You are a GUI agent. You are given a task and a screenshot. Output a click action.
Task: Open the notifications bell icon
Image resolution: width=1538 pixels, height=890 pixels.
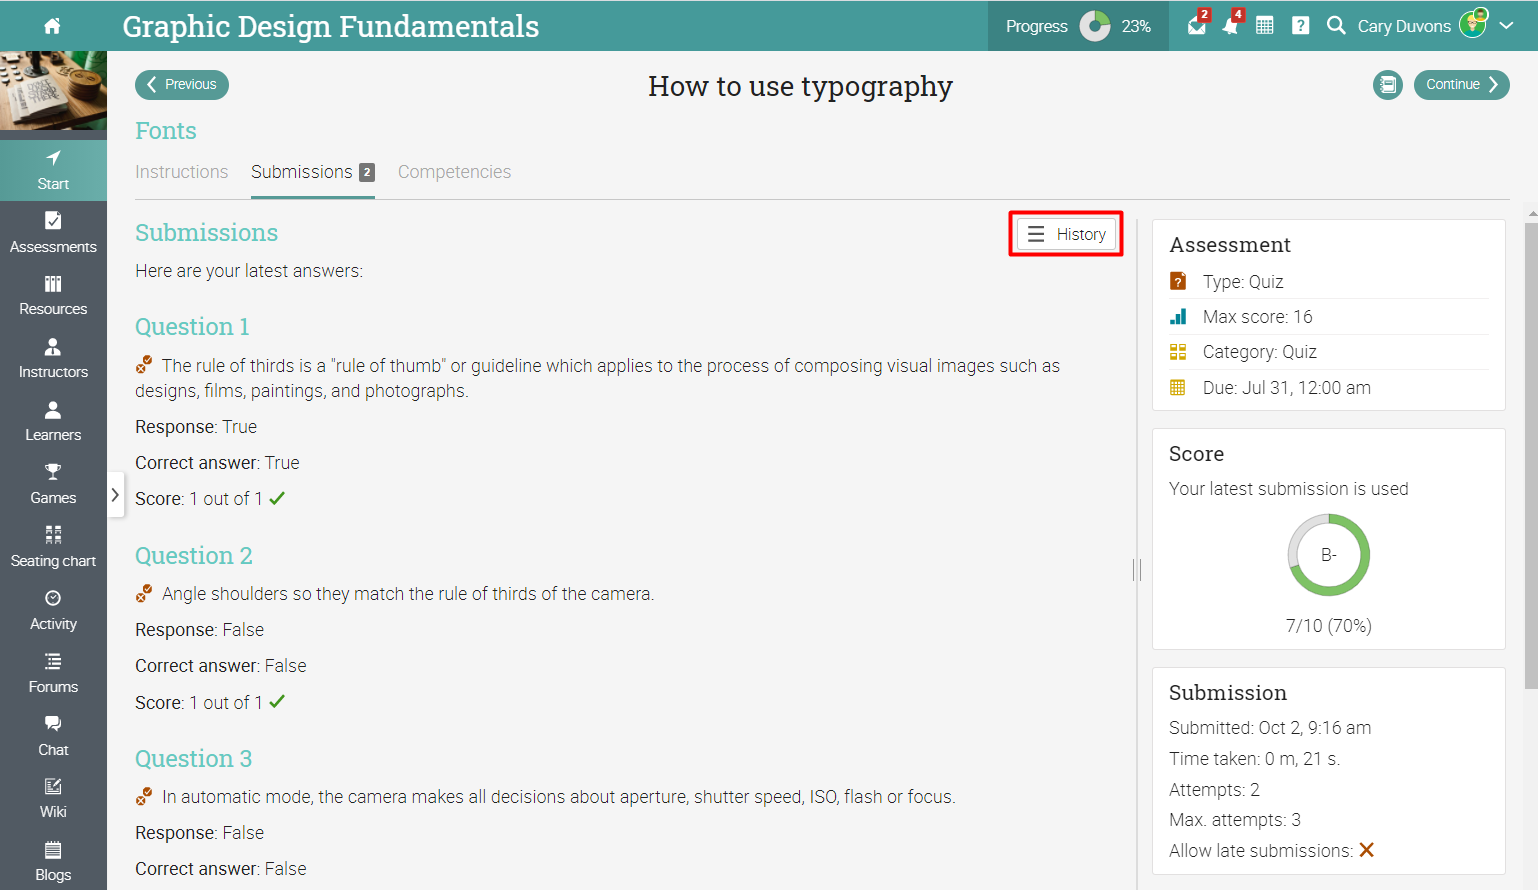point(1231,26)
